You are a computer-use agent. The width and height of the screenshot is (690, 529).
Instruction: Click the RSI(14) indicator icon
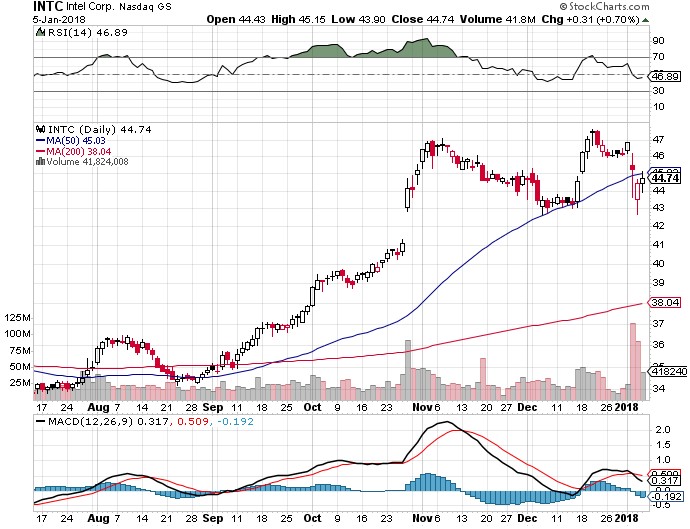(x=40, y=32)
